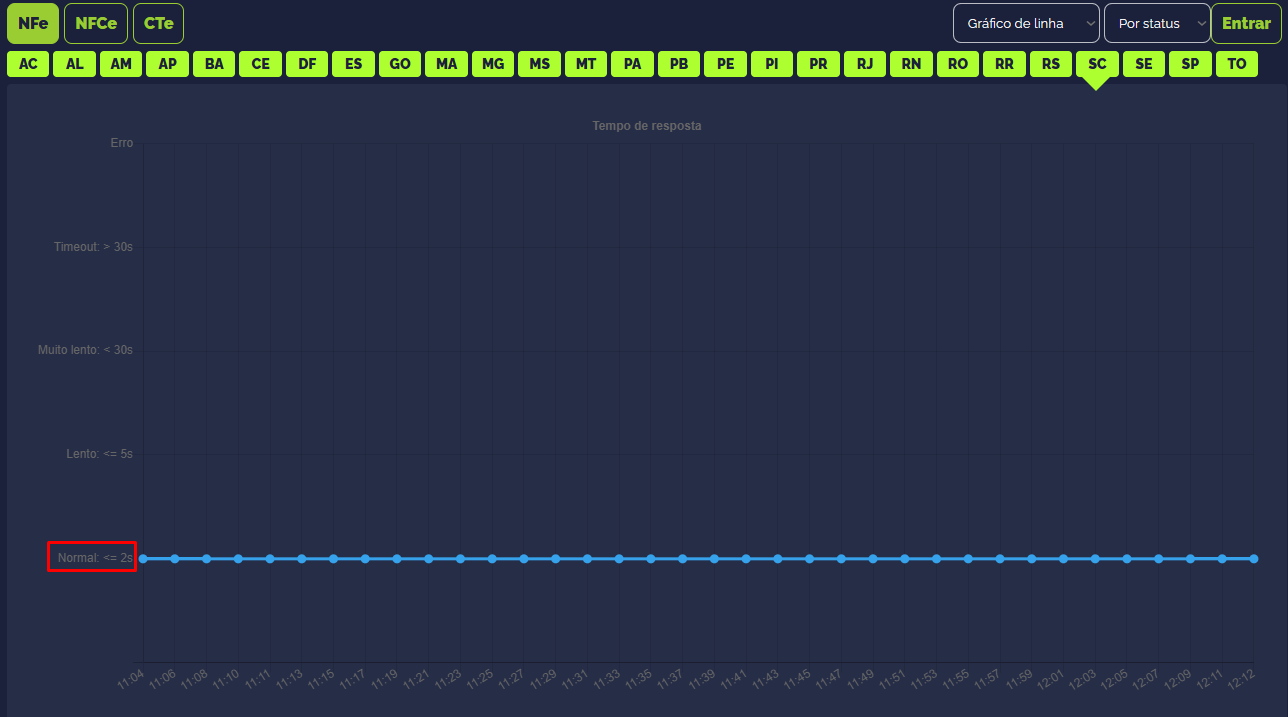Select the NFe document type tab
1288x717 pixels.
pos(33,23)
